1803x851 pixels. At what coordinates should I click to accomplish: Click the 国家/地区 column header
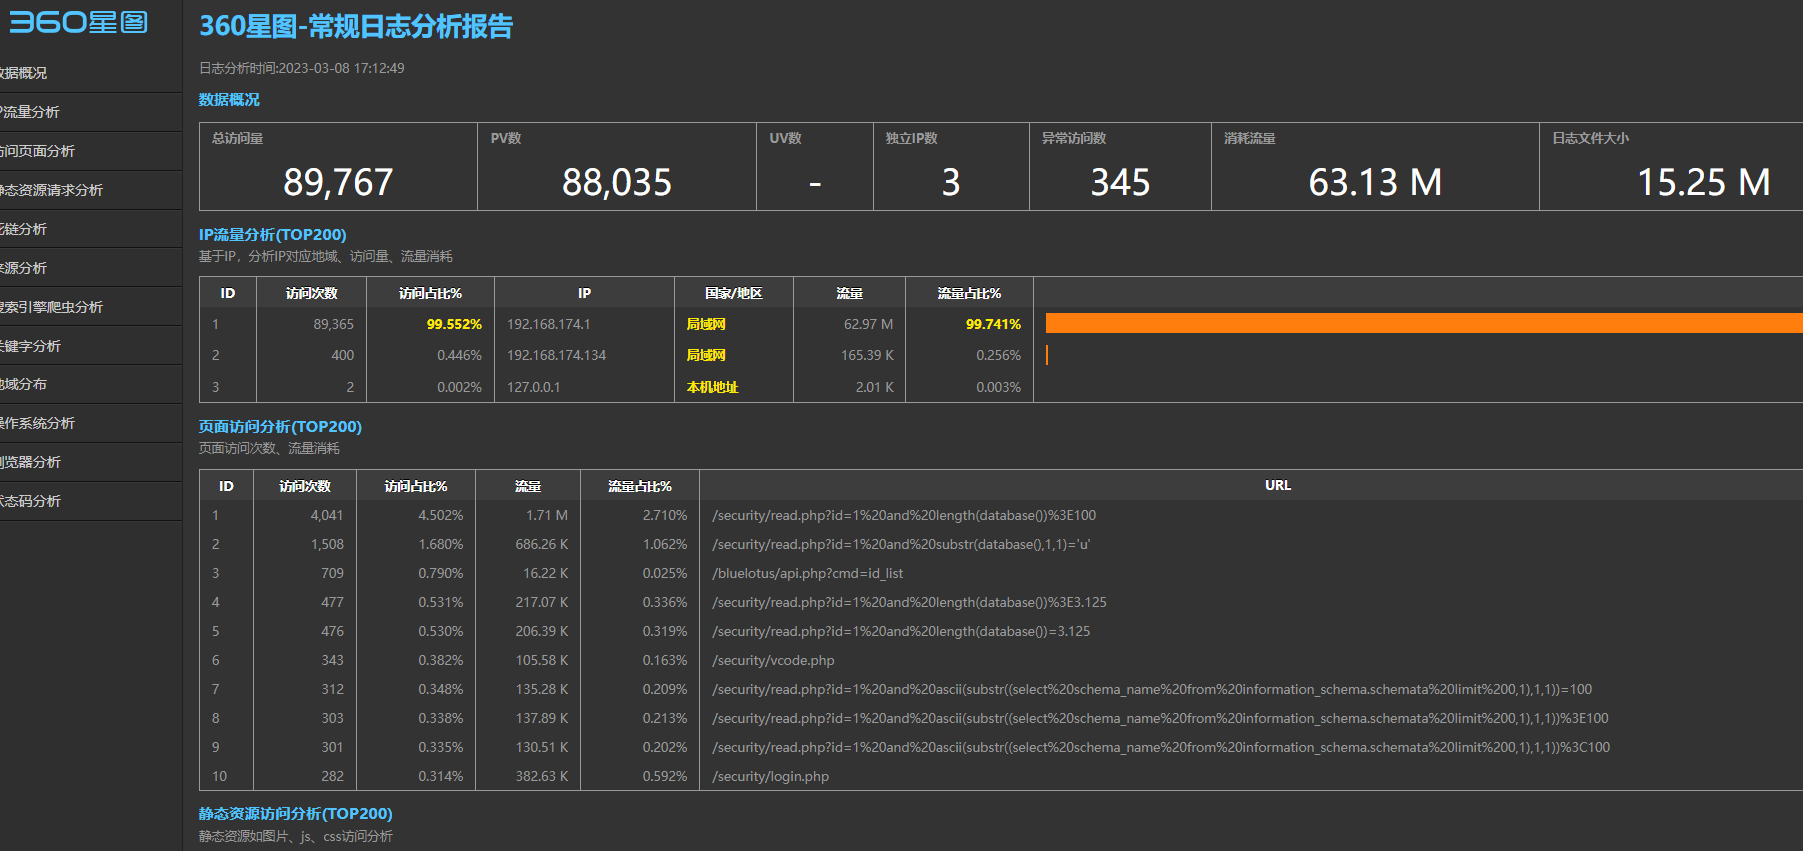[x=734, y=293]
